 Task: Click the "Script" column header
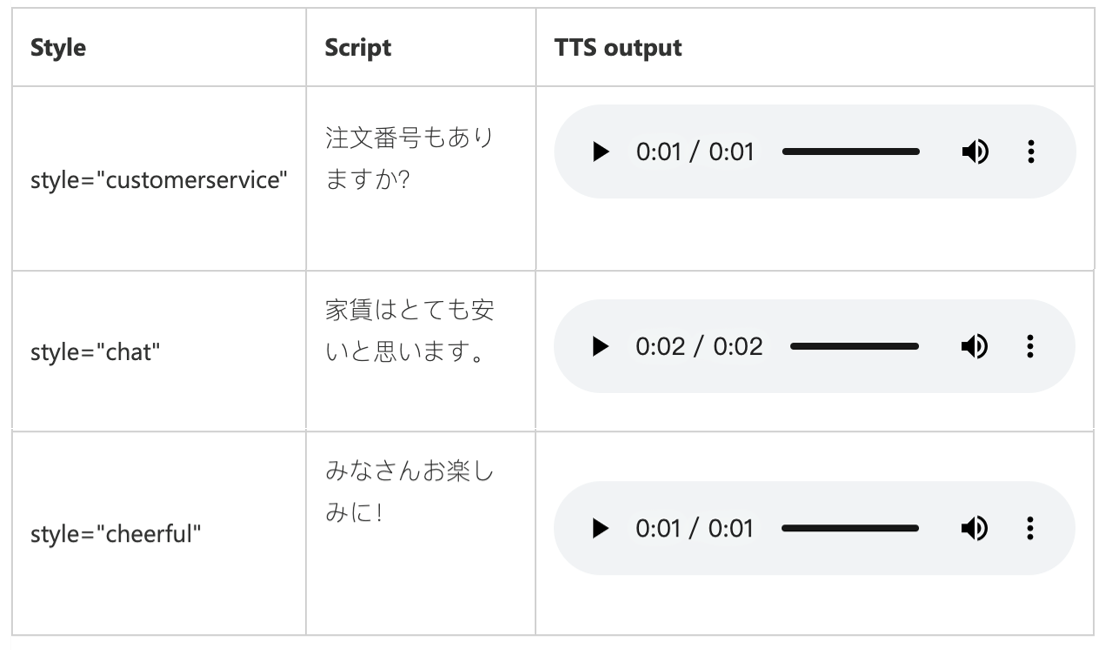click(358, 48)
